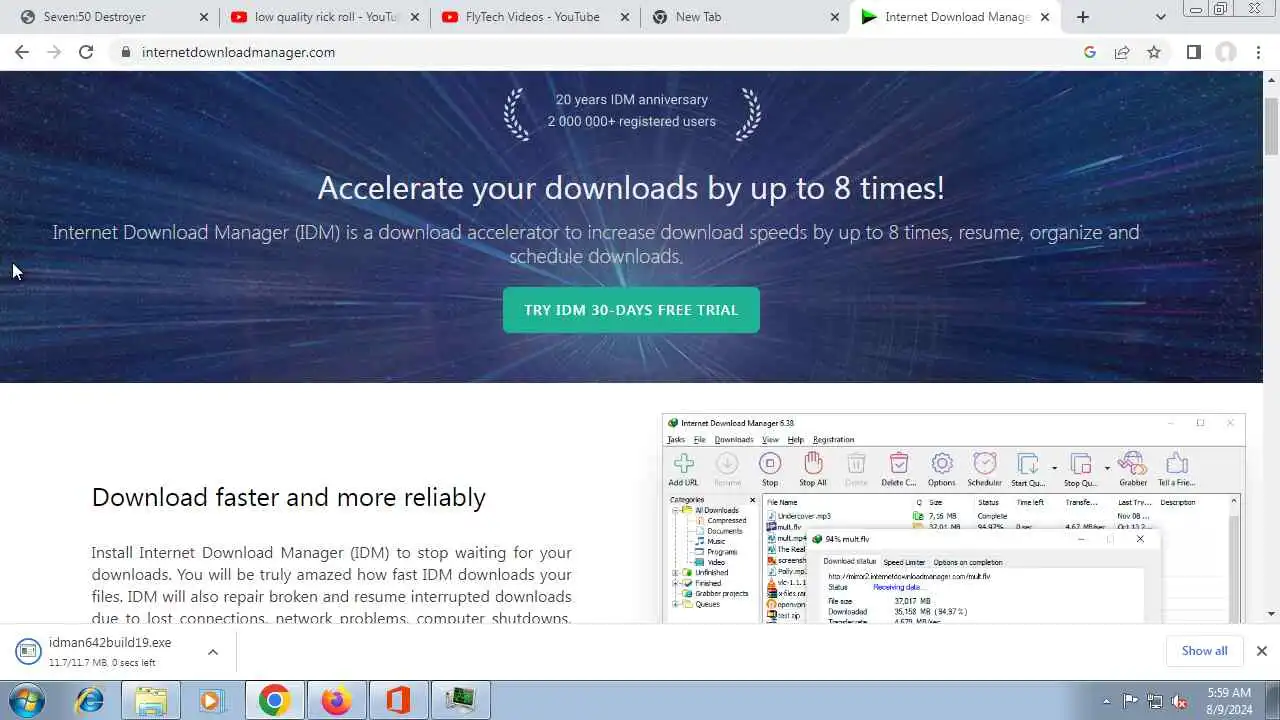
Task: Click the browser forward arrow
Action: tap(54, 52)
